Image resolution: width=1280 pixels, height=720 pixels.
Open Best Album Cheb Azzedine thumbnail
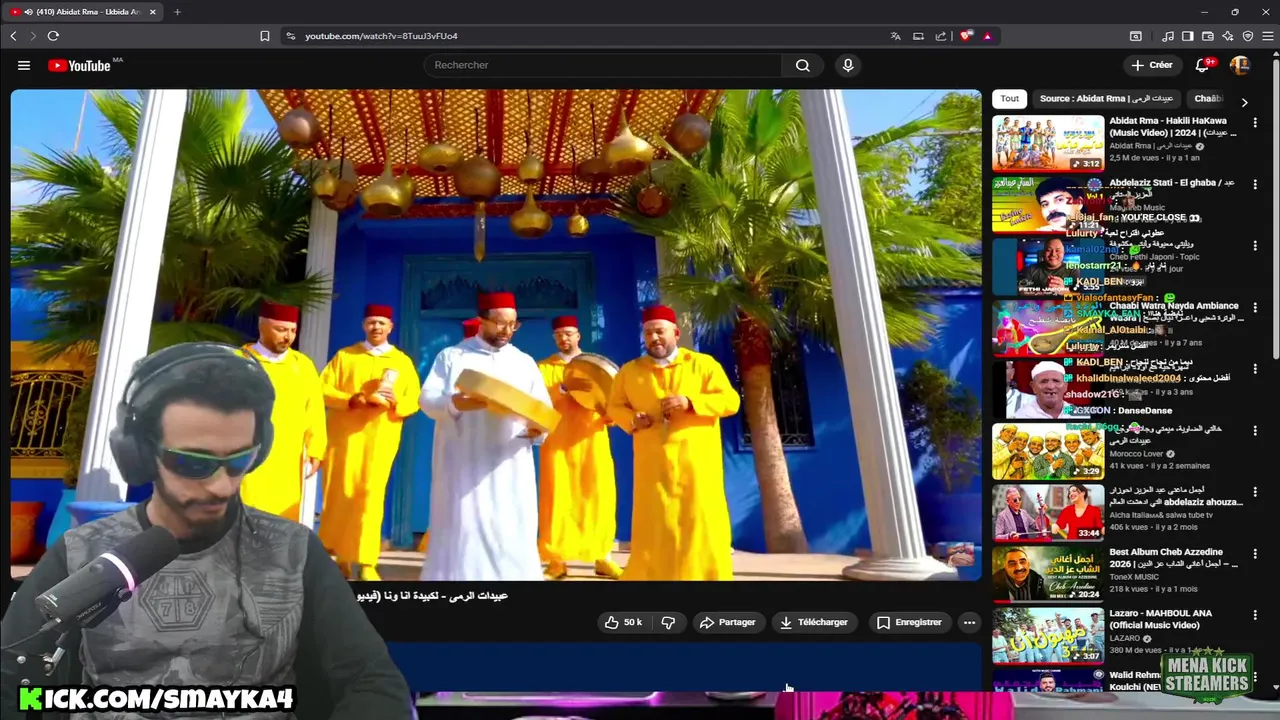point(1048,573)
